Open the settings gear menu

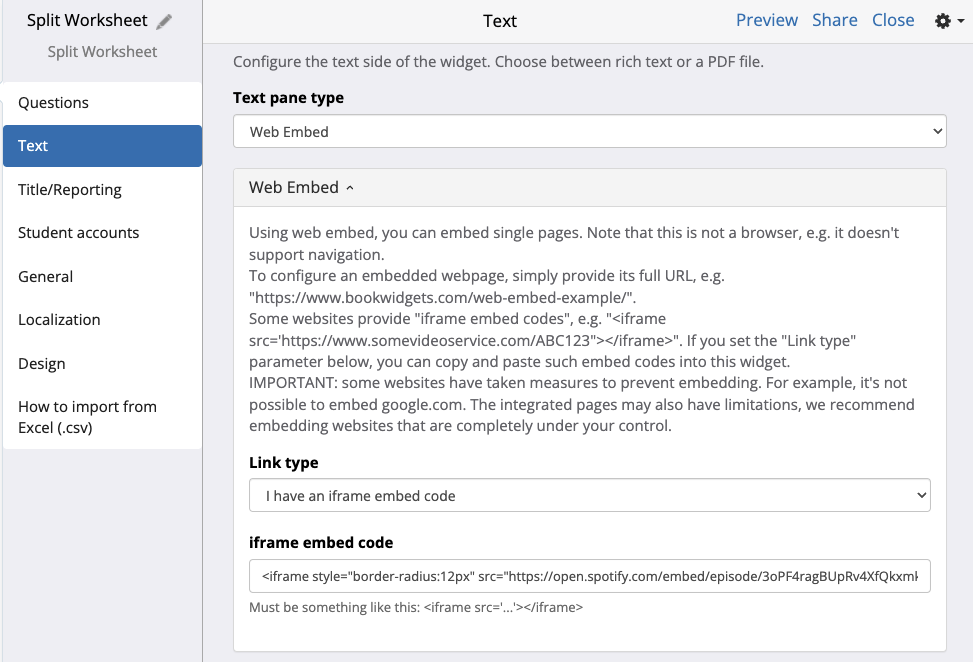(943, 21)
